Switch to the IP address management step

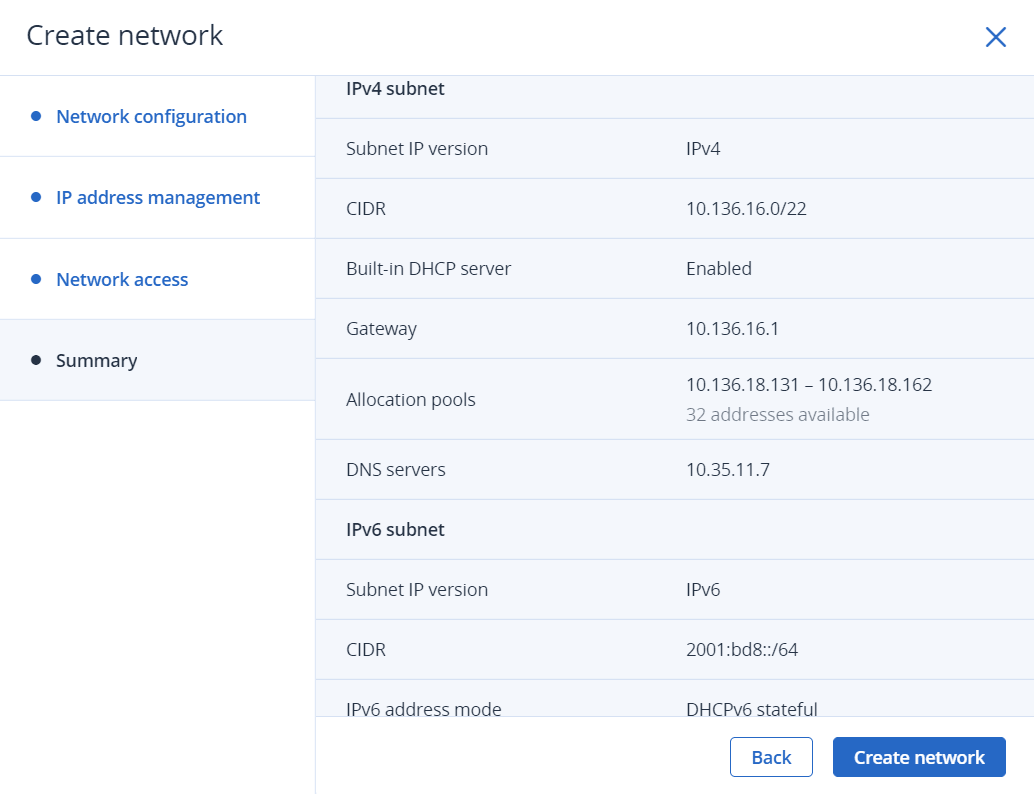point(159,197)
